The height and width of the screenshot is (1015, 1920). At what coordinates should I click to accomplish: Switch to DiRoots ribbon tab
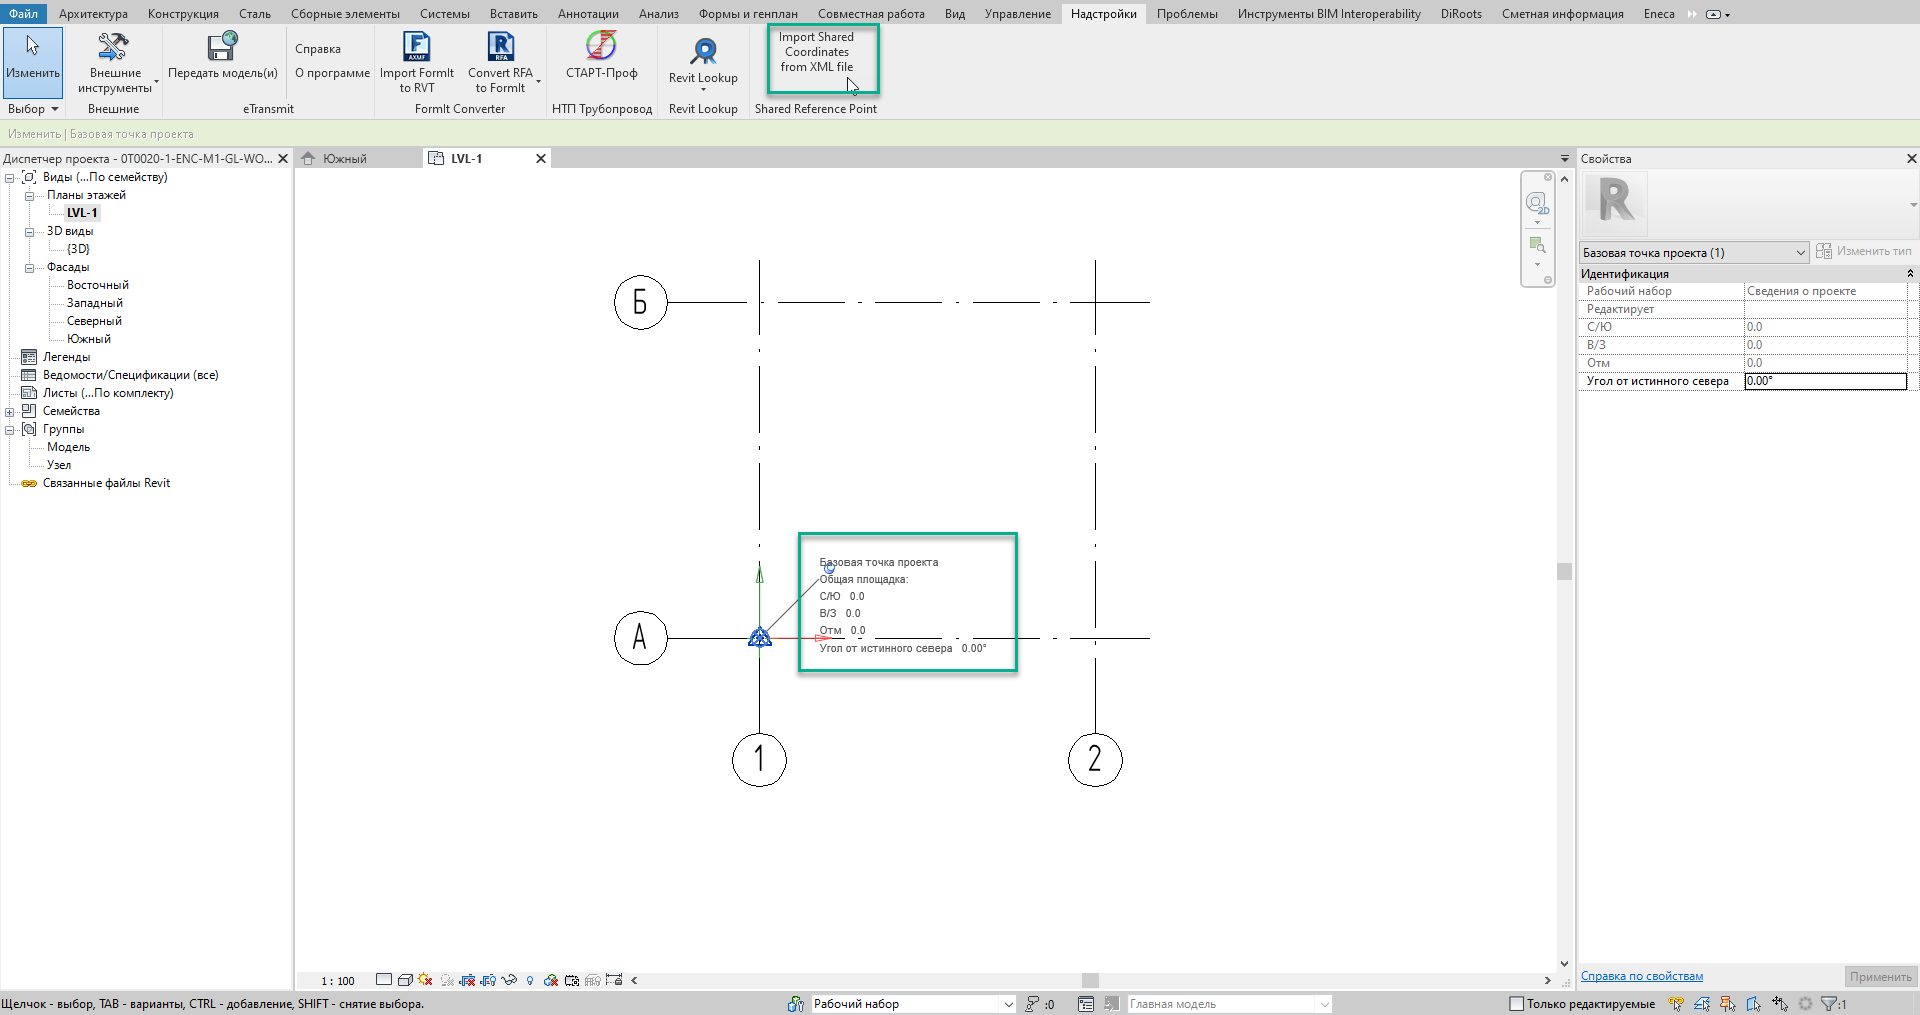[x=1461, y=14]
